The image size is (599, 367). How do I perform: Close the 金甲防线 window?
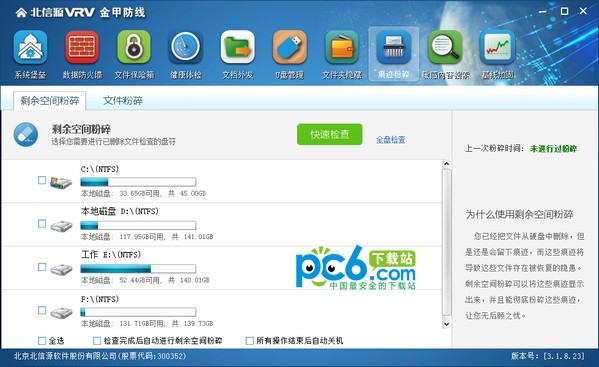583,11
